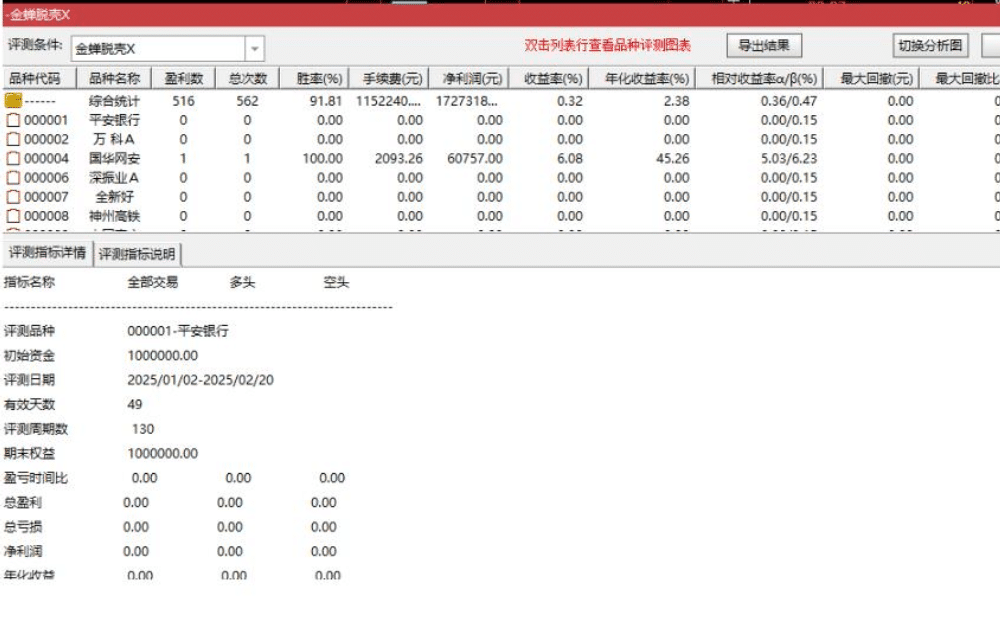This screenshot has width=1000, height=636.
Task: Sort by 胜率(%) column header
Action: coord(314,78)
